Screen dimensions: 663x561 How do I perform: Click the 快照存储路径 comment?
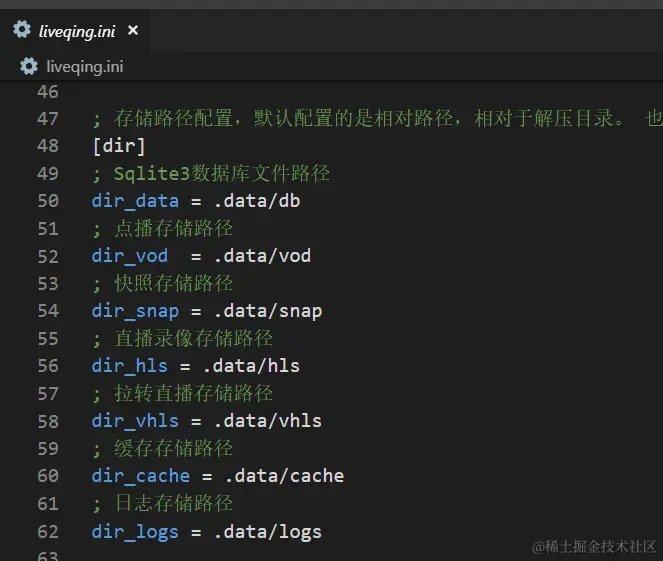(162, 284)
